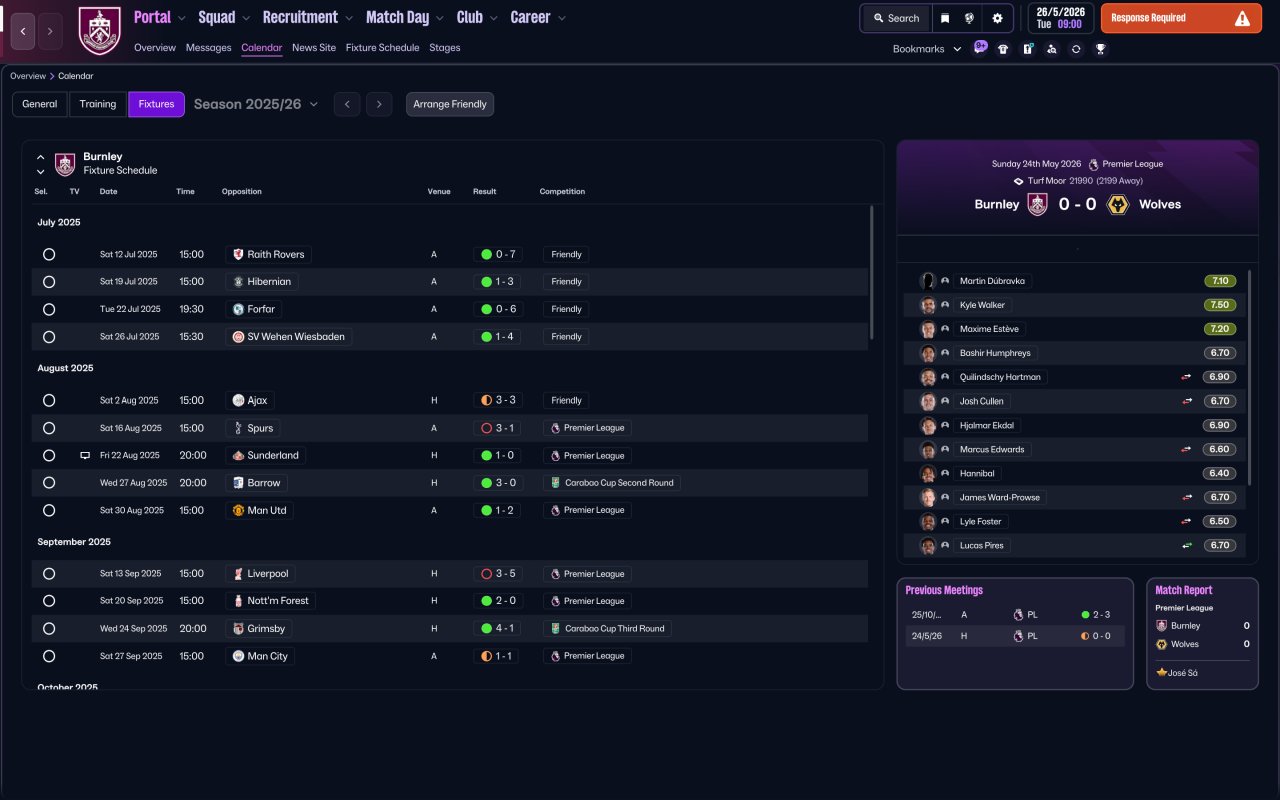Open the Fixture Schedule tab
The width and height of the screenshot is (1280, 800).
point(383,48)
